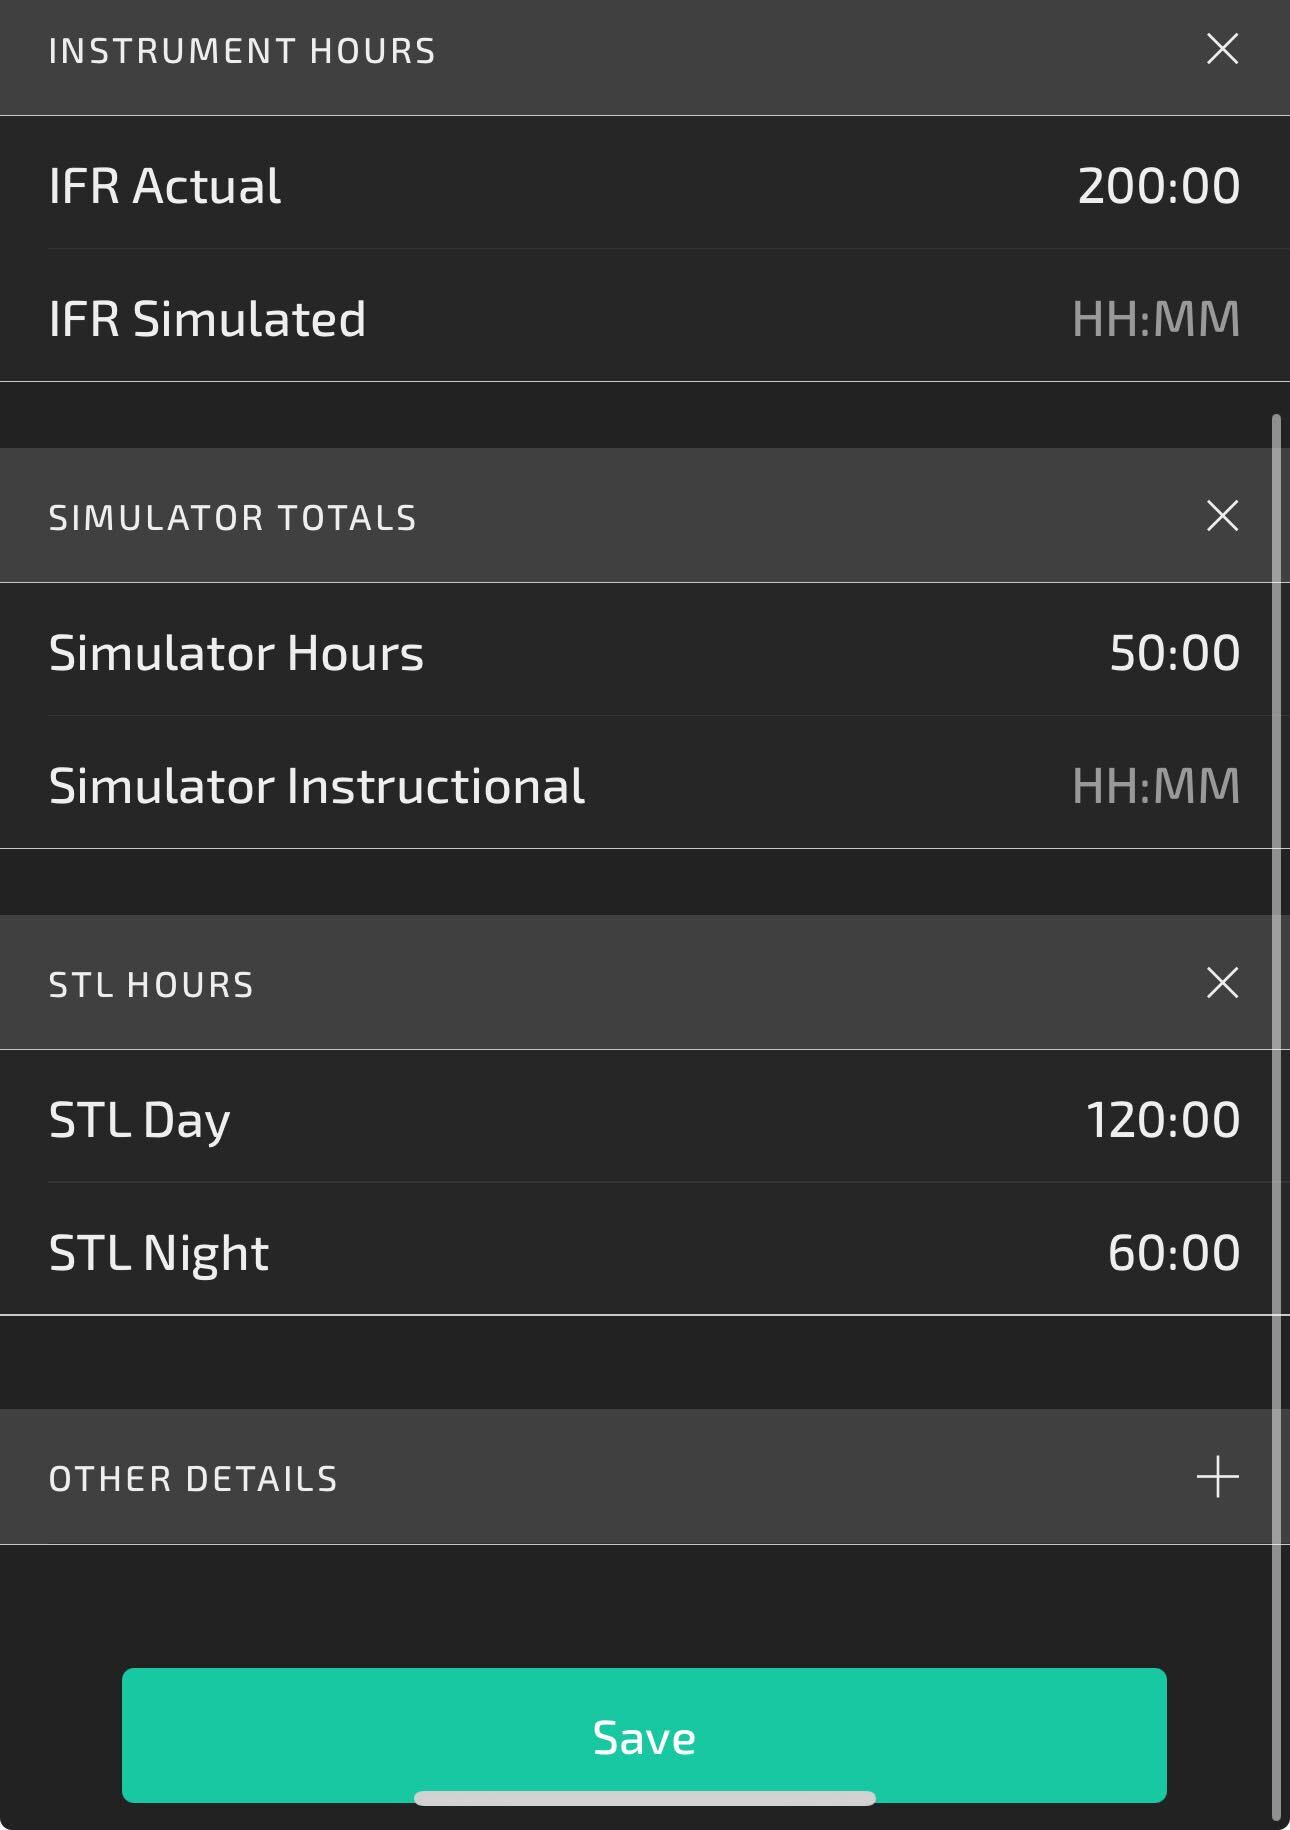Screen dimensions: 1290x1830
Task: Select the Simulator Instructional row label
Action: (x=316, y=786)
